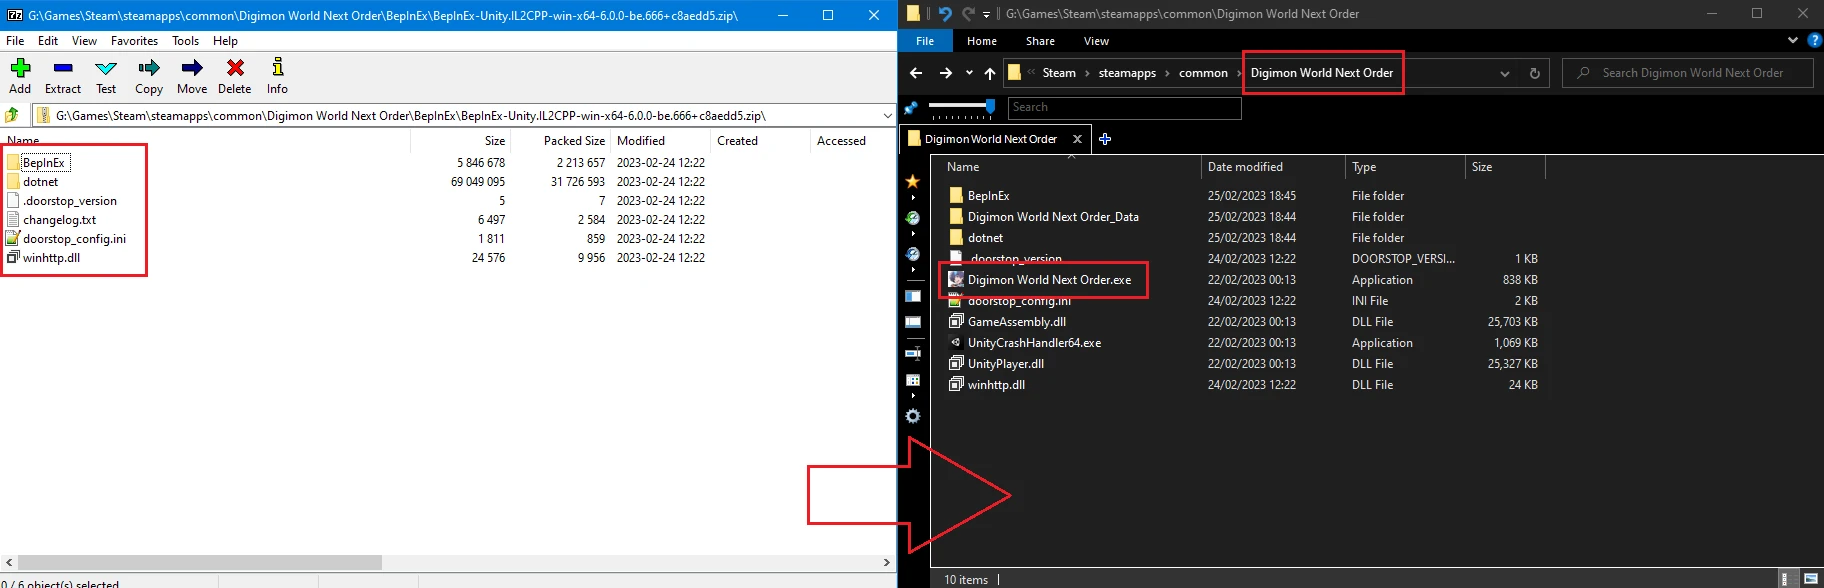Refresh the Explorer folder view
Viewport: 1824px width, 588px height.
coord(1535,73)
